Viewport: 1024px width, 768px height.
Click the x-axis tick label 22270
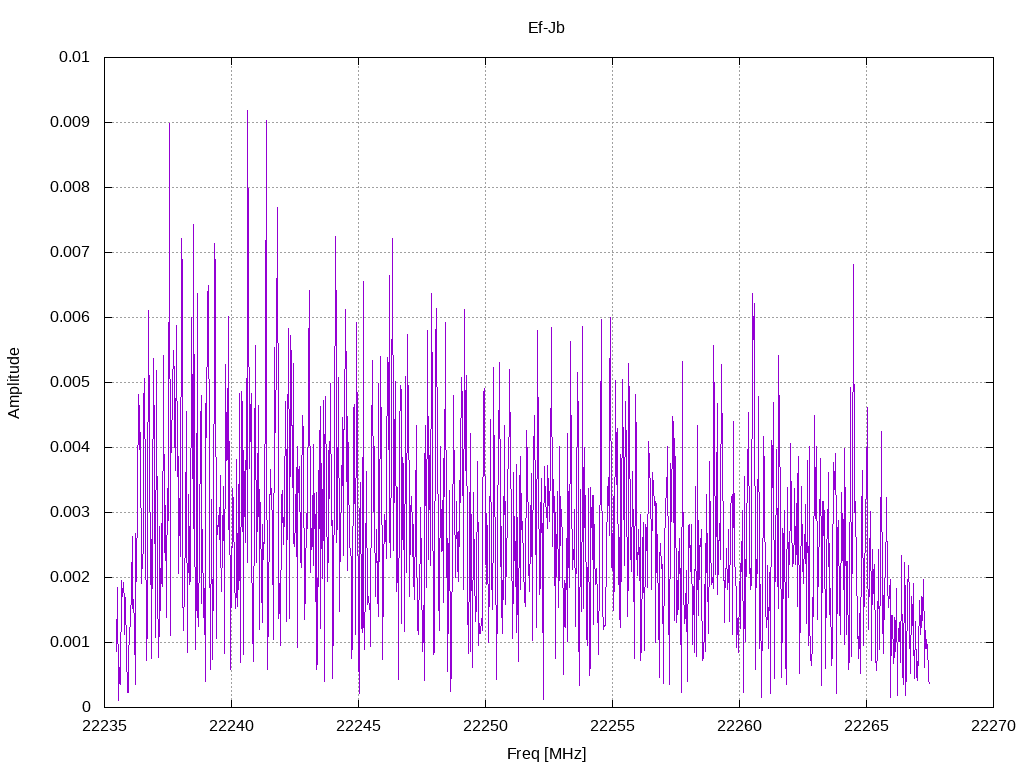(x=993, y=726)
